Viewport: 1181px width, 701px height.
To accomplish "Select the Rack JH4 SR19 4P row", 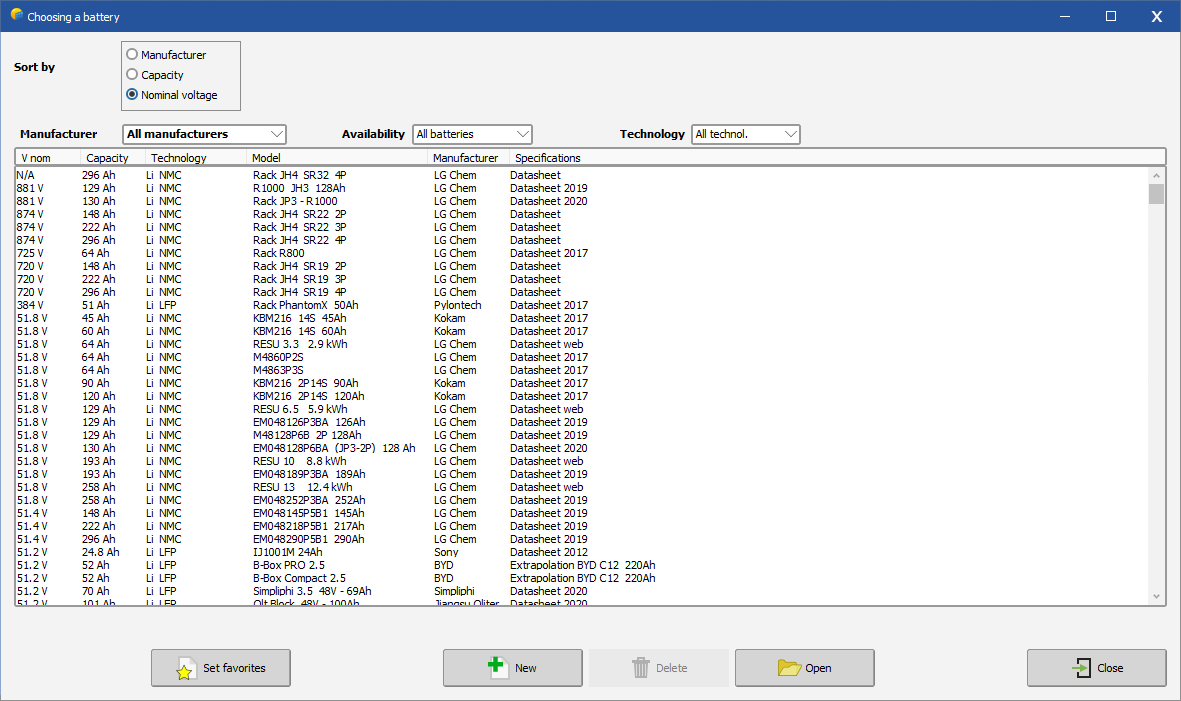I will click(581, 292).
